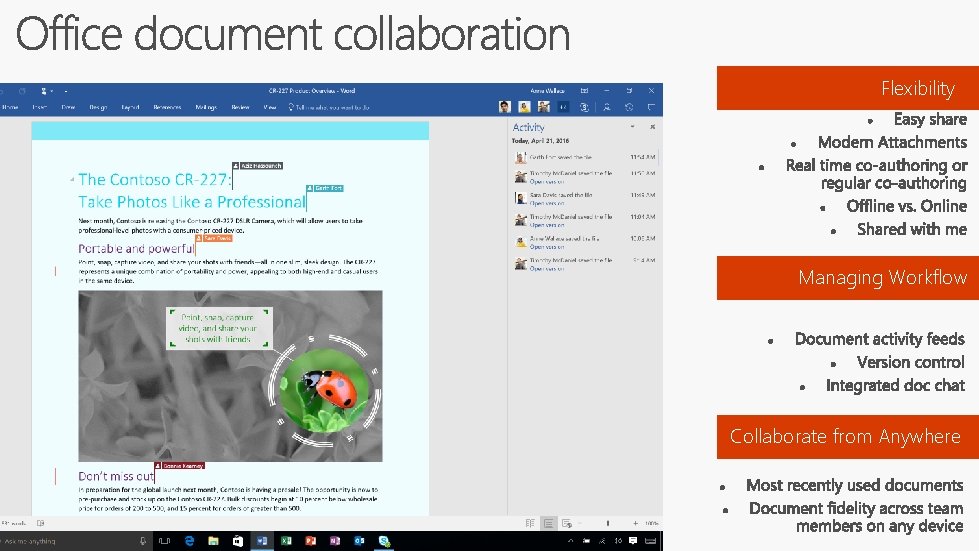Click the proofing icon in status bar
Screen dimensions: 979x551
click(41, 524)
